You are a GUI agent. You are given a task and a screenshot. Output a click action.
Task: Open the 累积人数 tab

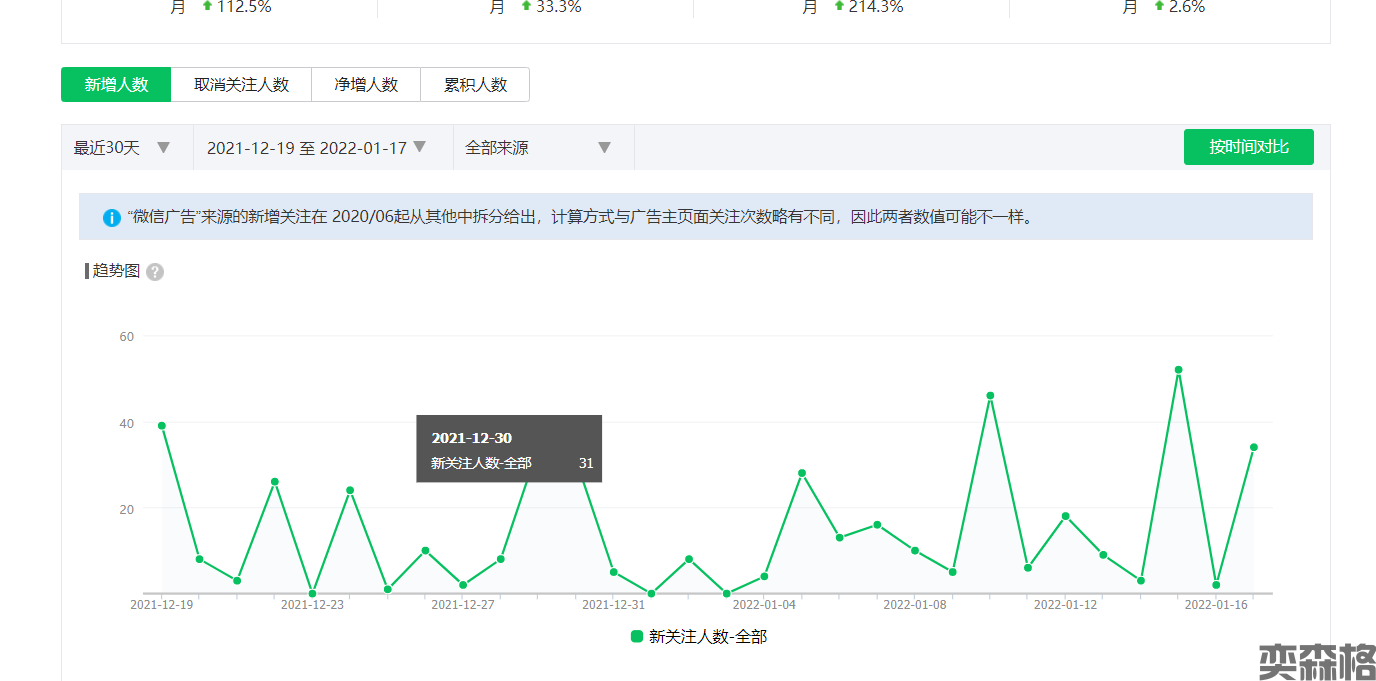pyautogui.click(x=475, y=85)
